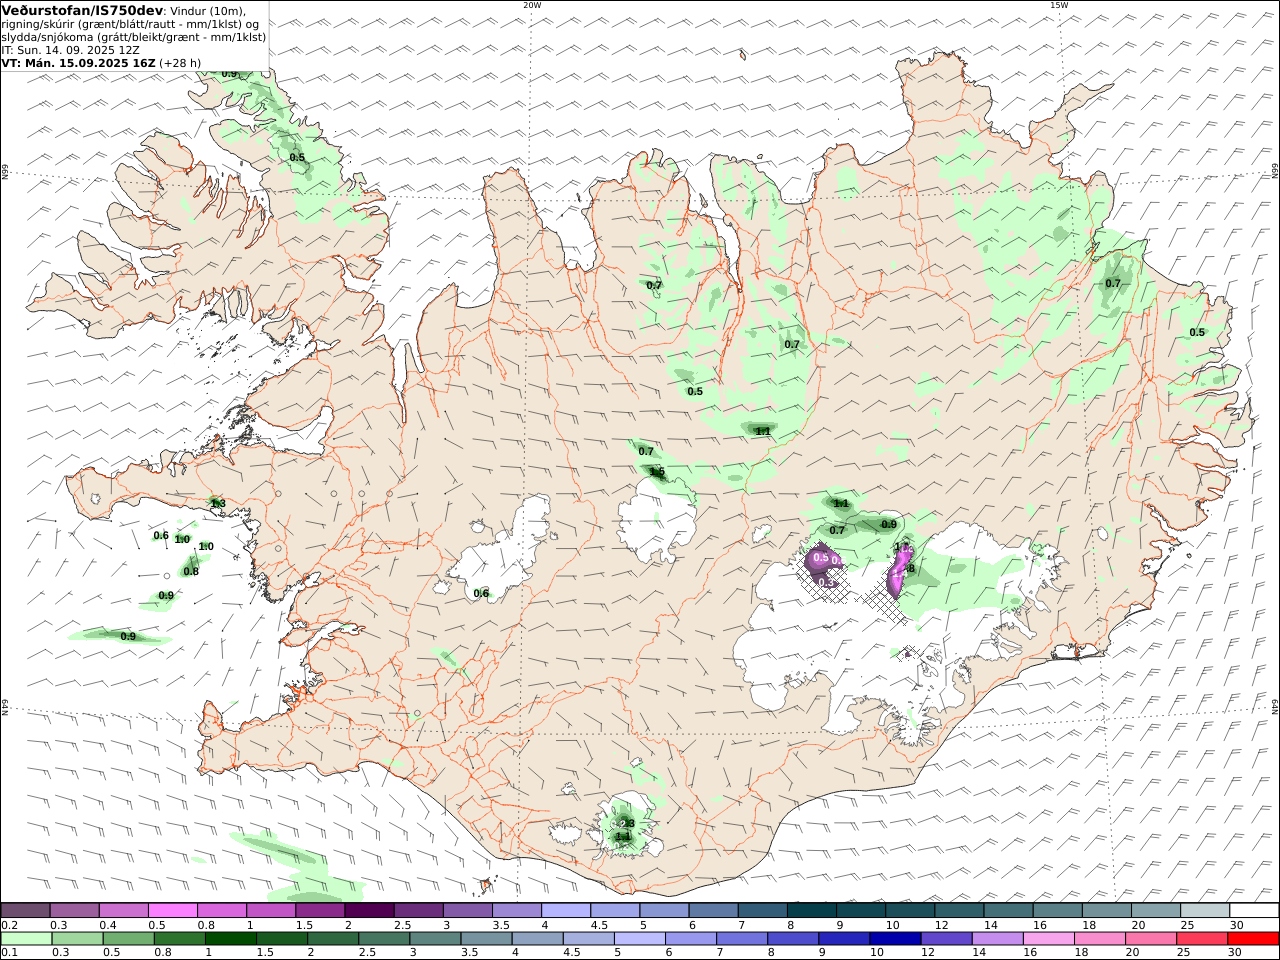Select the text 'slydda/snjókoma (grátt/bleikt/grænt - mm/1klst)'
This screenshot has height=960, width=1280.
[x=133, y=37]
